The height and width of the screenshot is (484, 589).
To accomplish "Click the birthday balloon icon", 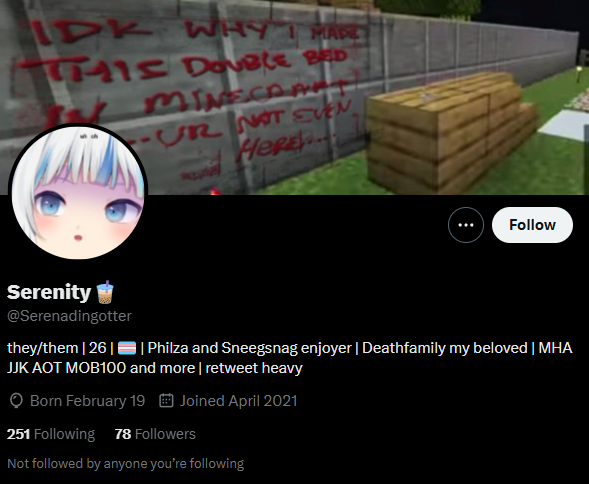I will (16, 401).
